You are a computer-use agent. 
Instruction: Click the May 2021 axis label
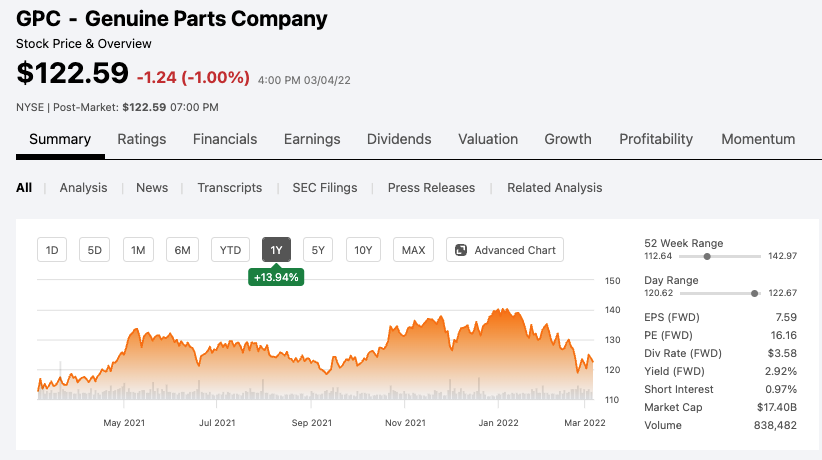point(124,423)
